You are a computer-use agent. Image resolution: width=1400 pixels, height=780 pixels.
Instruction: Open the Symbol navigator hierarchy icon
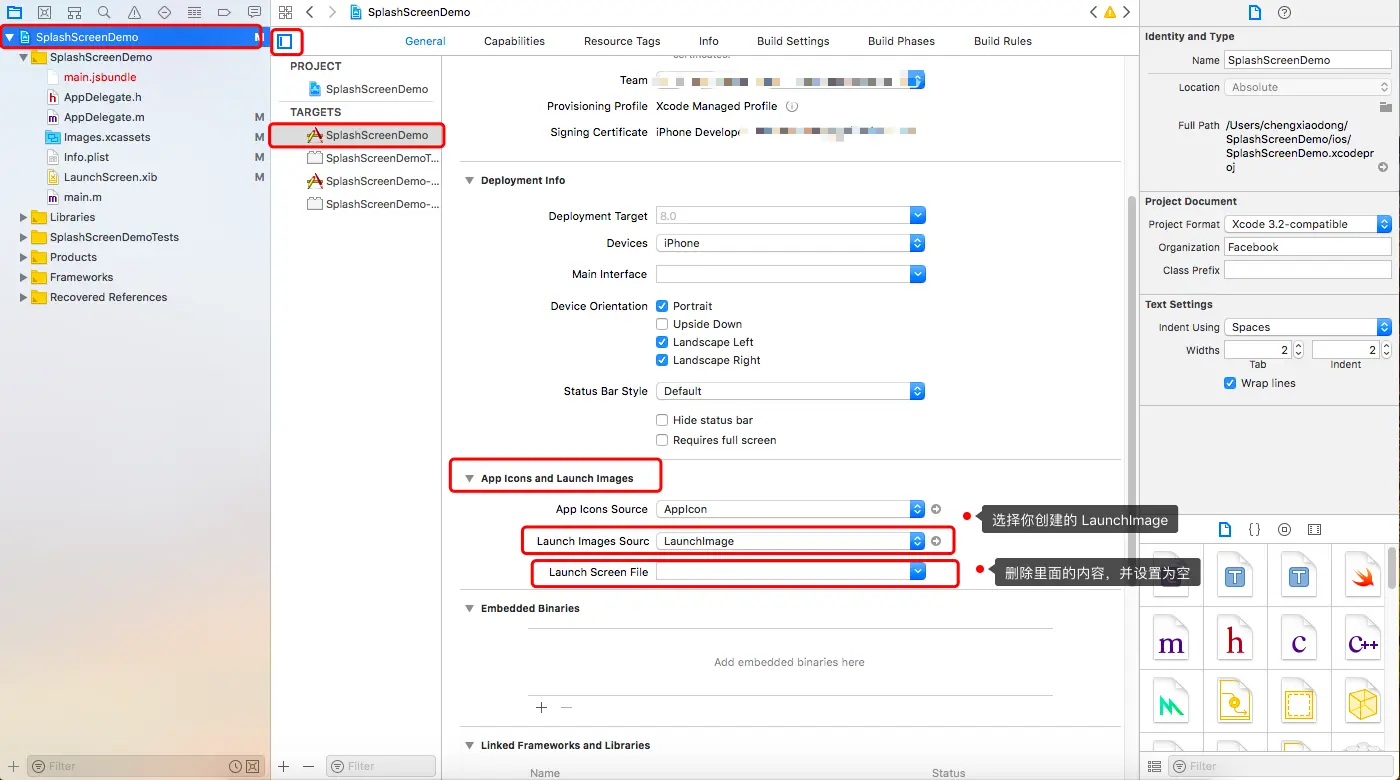pyautogui.click(x=74, y=12)
